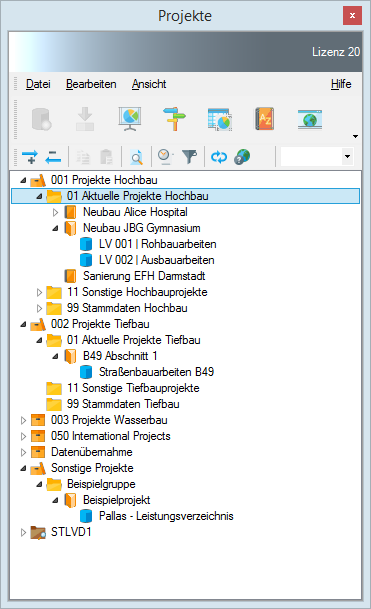Click inside the empty toolbar combo field

(x=312, y=157)
